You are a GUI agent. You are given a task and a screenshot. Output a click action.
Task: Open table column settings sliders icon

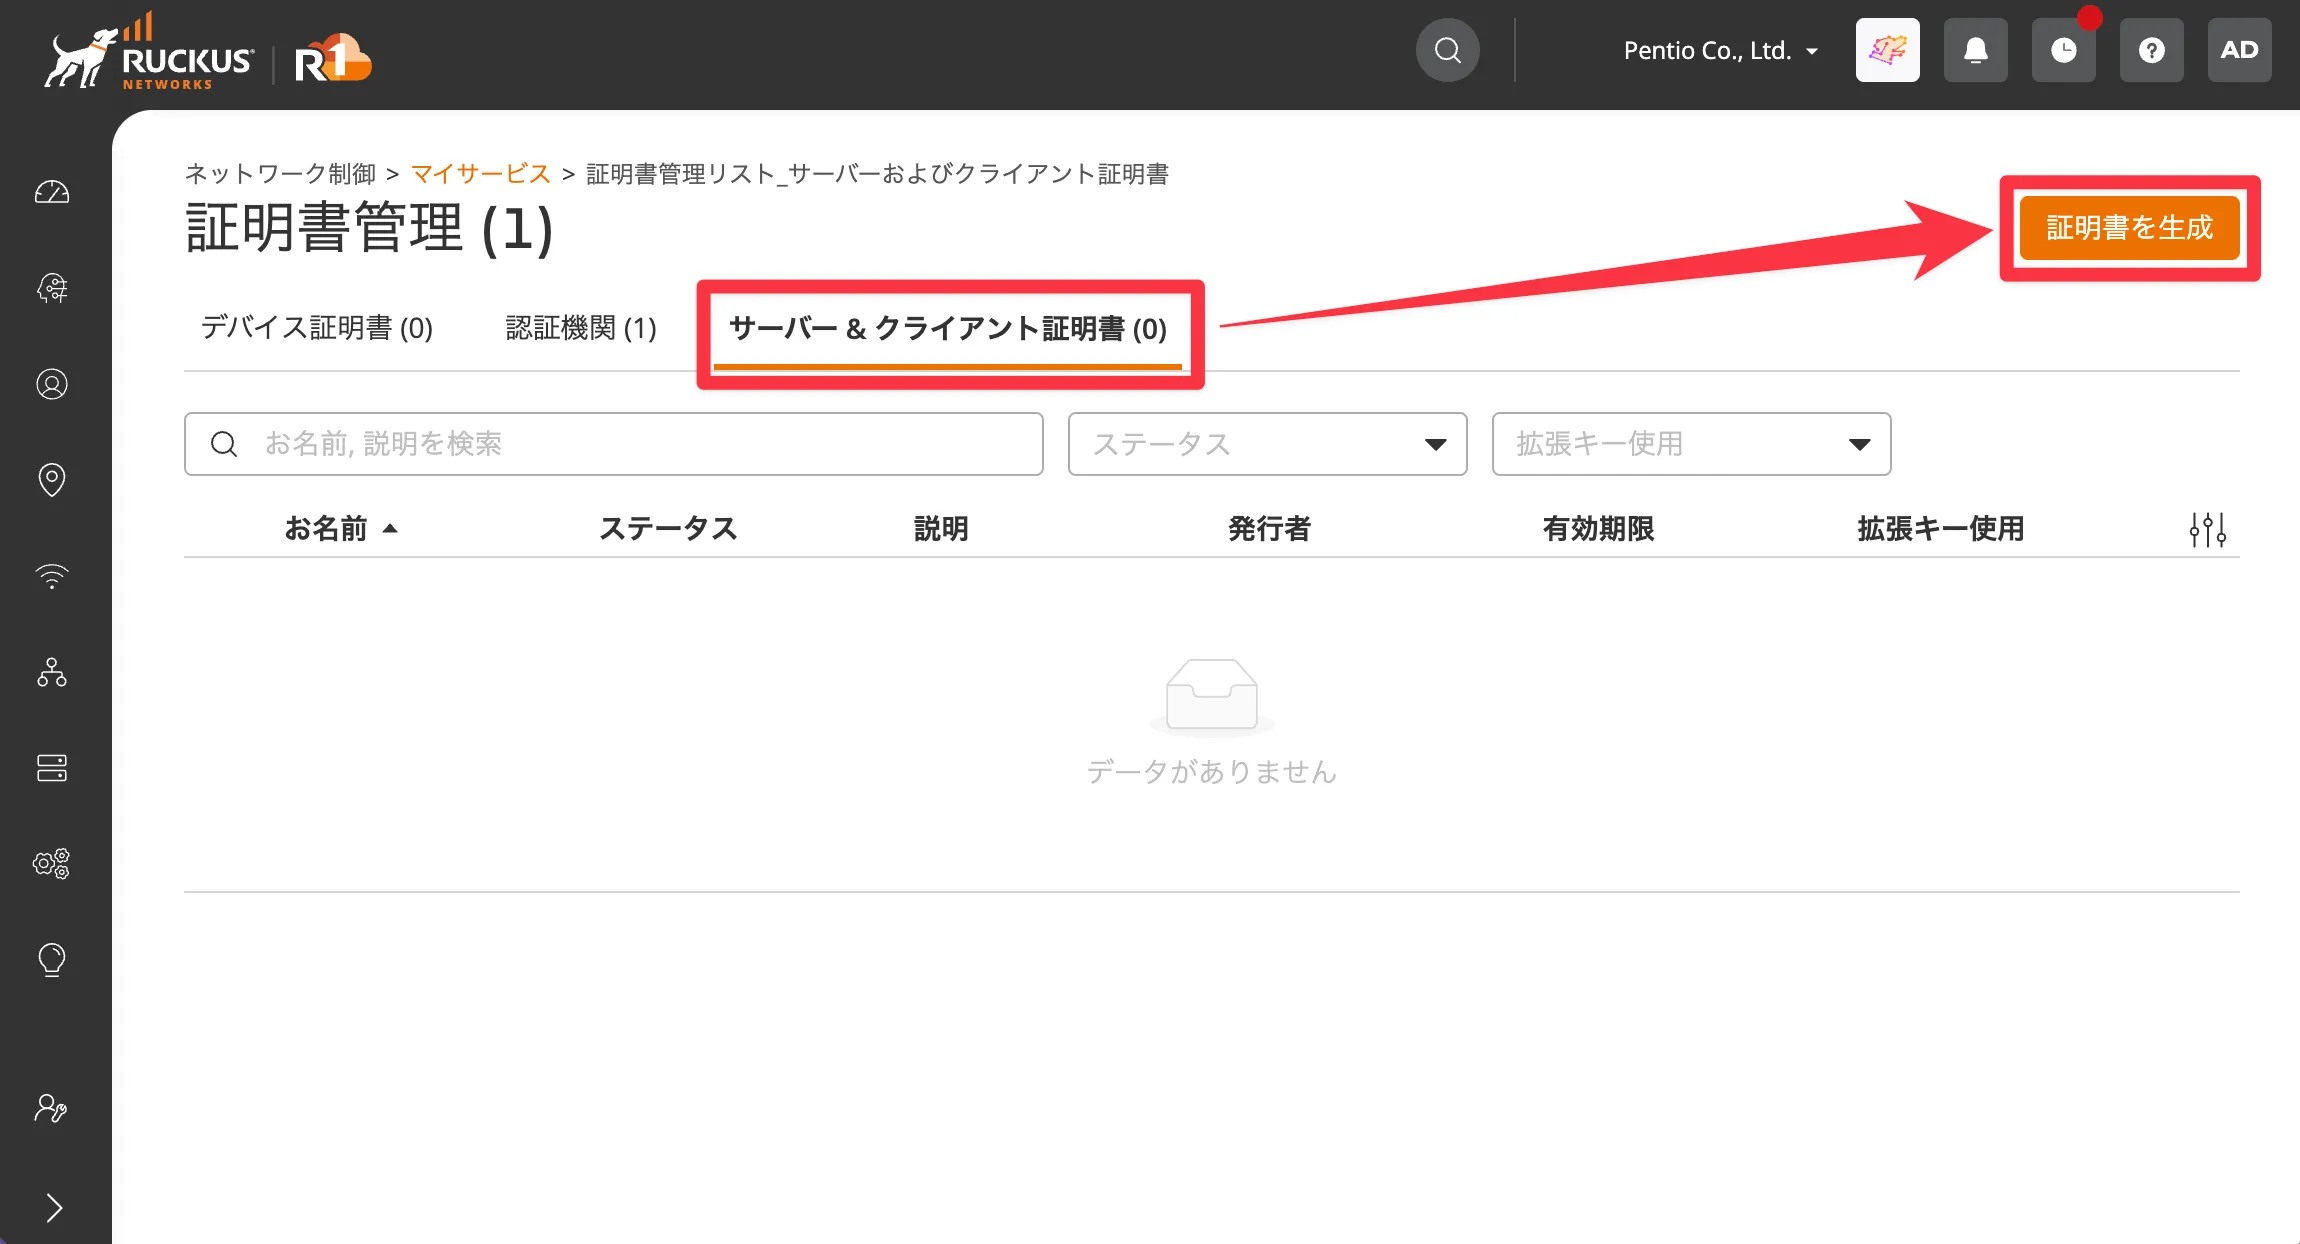click(2208, 529)
